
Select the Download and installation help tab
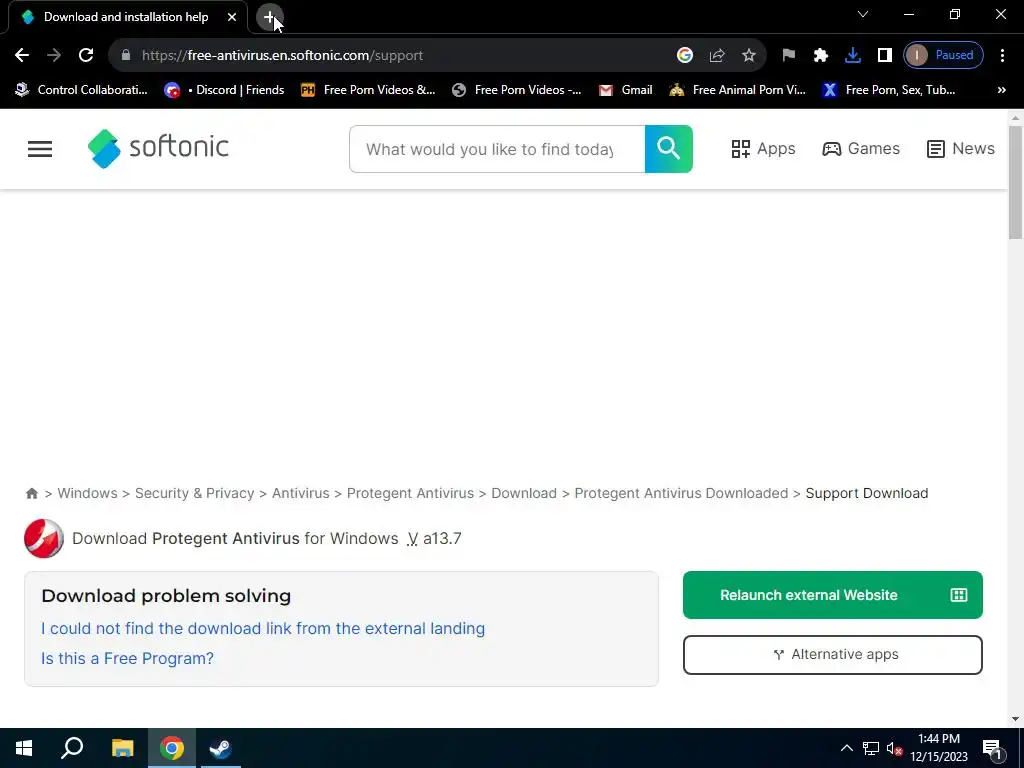[125, 17]
